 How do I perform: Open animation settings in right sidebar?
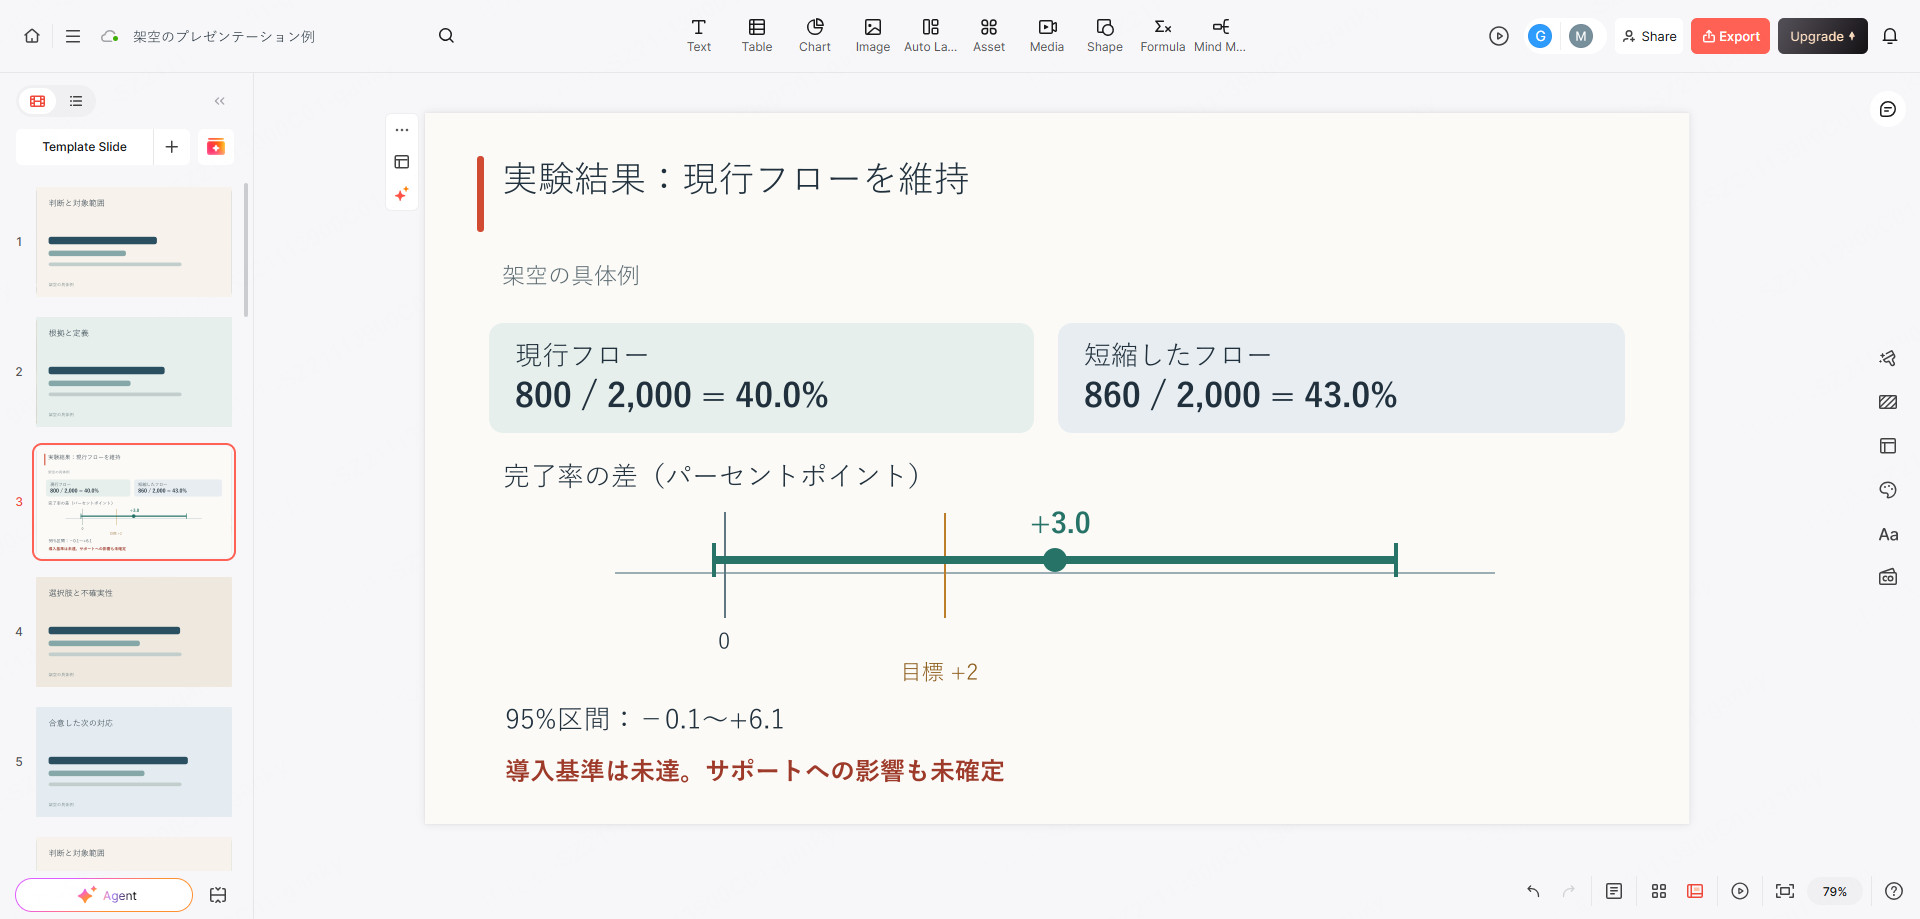(x=1888, y=358)
